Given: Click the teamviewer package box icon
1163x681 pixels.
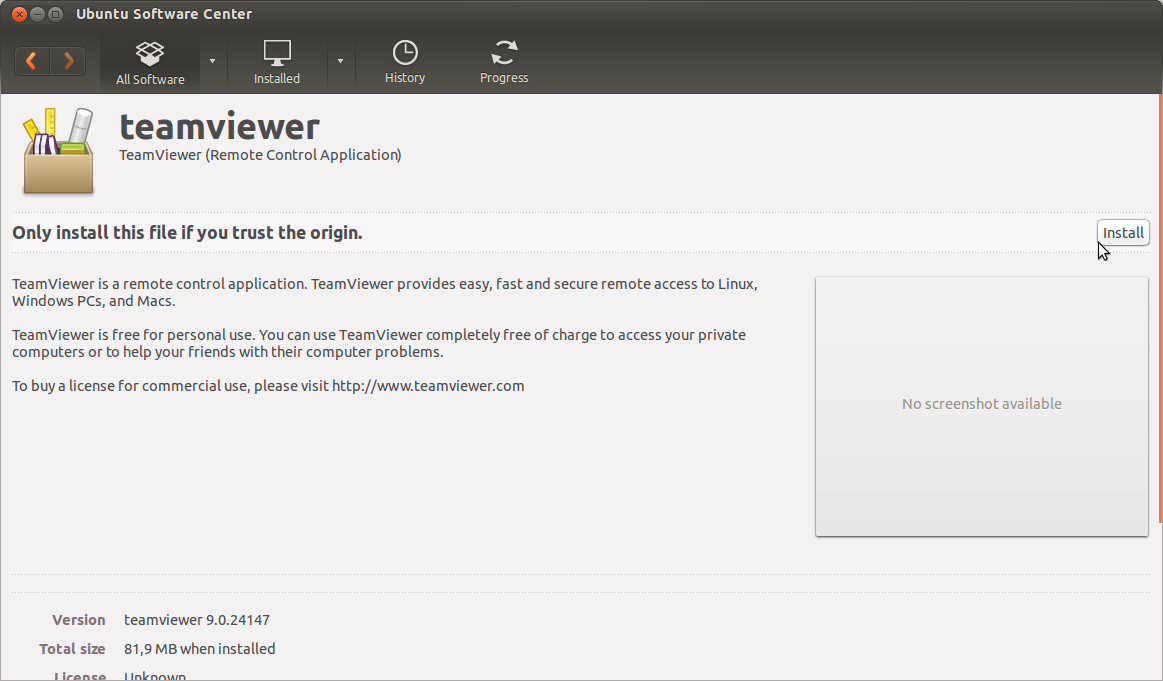Looking at the screenshot, I should tap(59, 151).
